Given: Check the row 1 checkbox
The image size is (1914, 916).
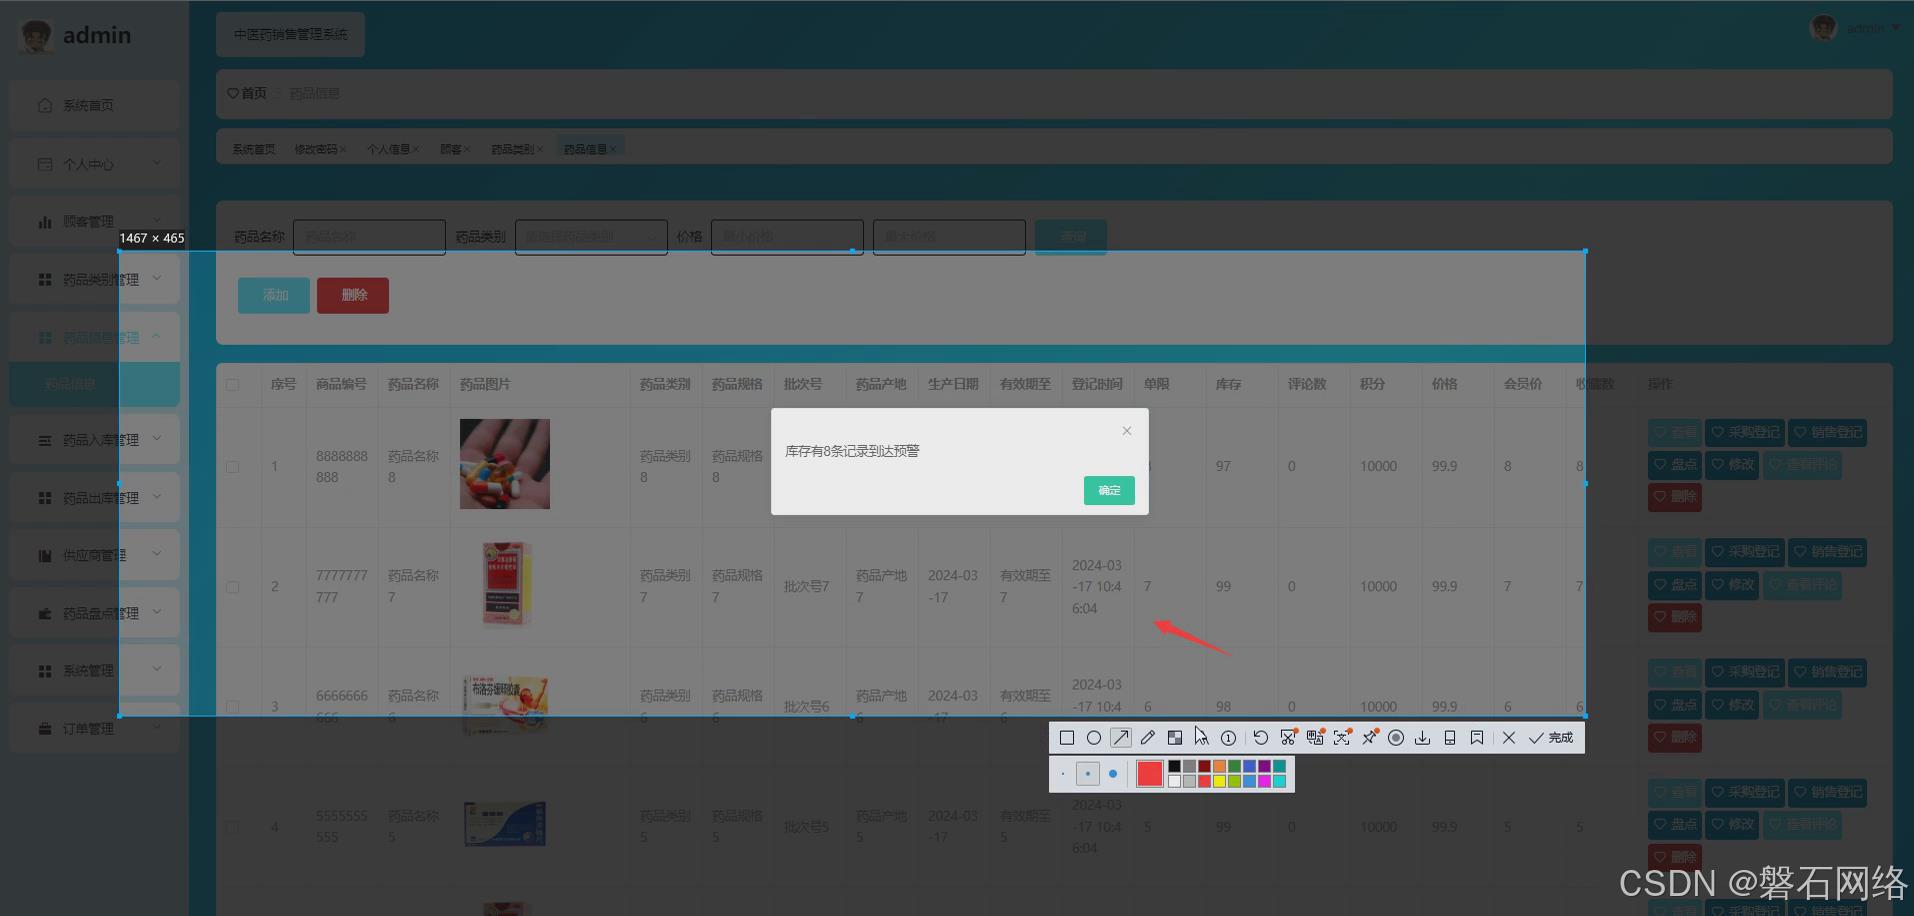Looking at the screenshot, I should click(x=232, y=467).
